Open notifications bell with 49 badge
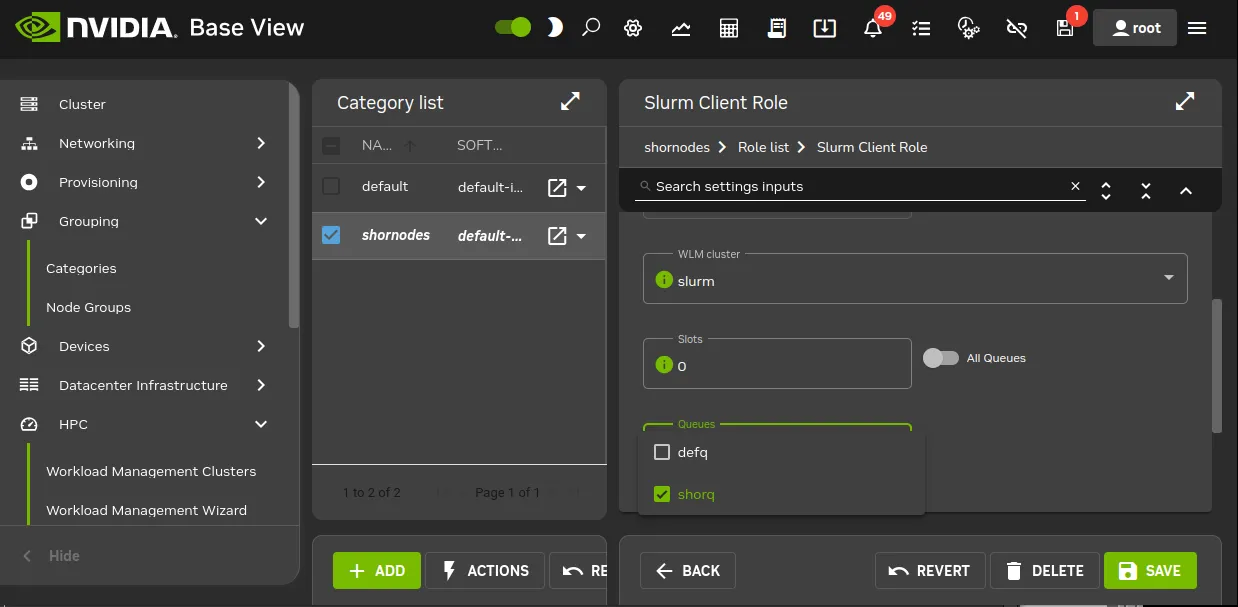This screenshot has width=1238, height=607. [x=873, y=27]
